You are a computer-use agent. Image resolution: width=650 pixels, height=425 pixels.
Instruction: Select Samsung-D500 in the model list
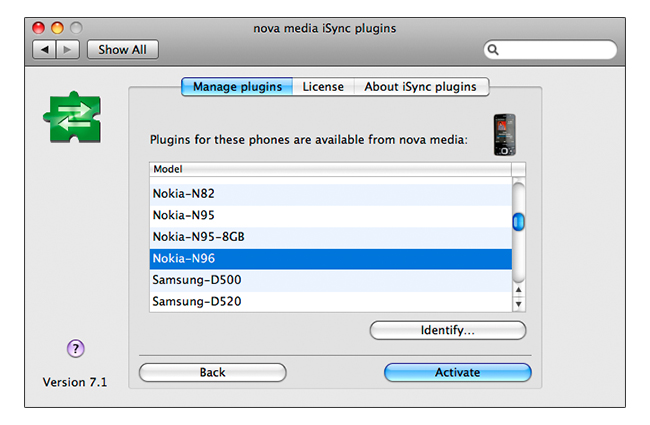[330, 280]
